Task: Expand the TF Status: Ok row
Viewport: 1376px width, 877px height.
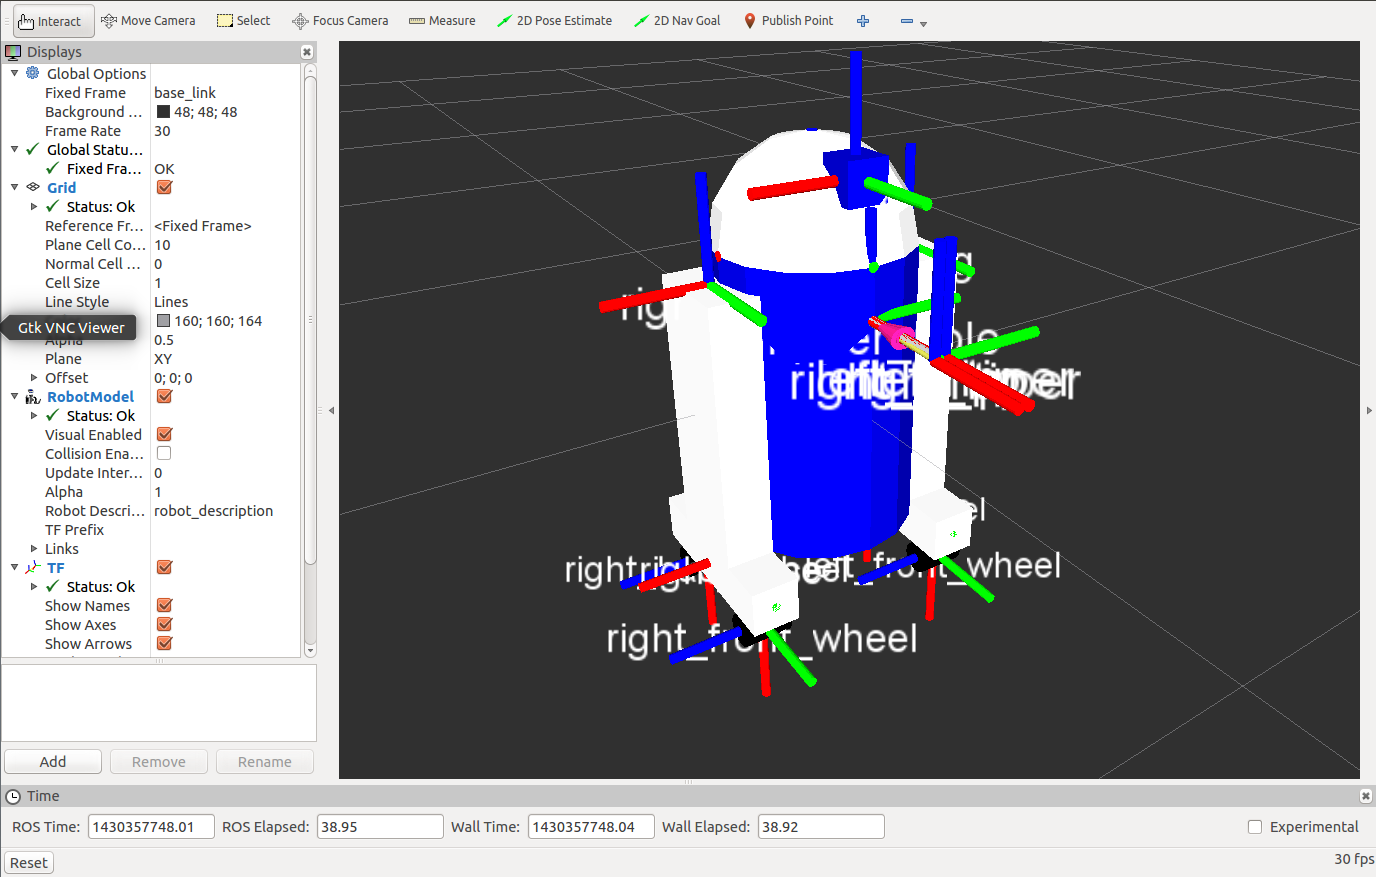Action: tap(34, 587)
